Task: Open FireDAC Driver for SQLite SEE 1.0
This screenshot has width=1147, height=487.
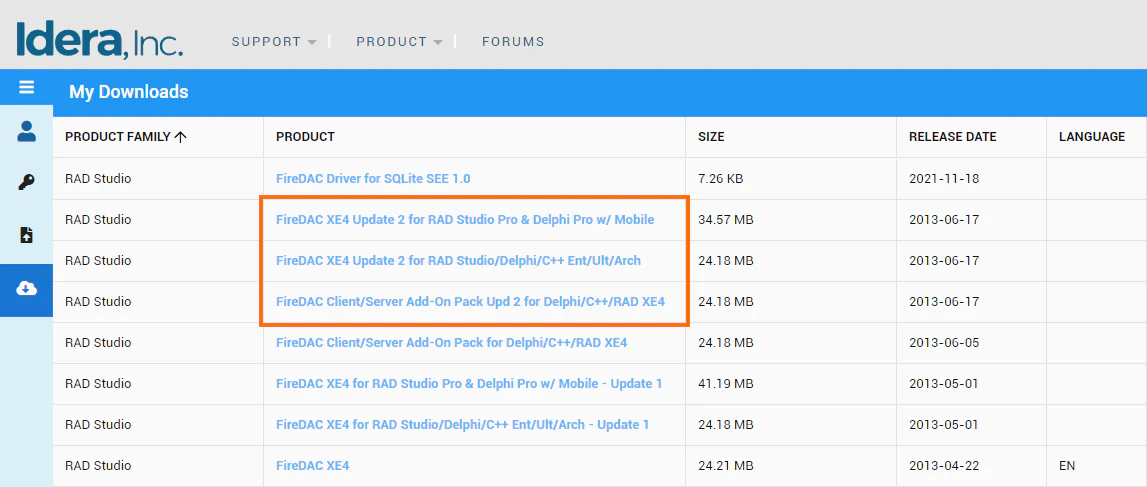Action: coord(373,178)
